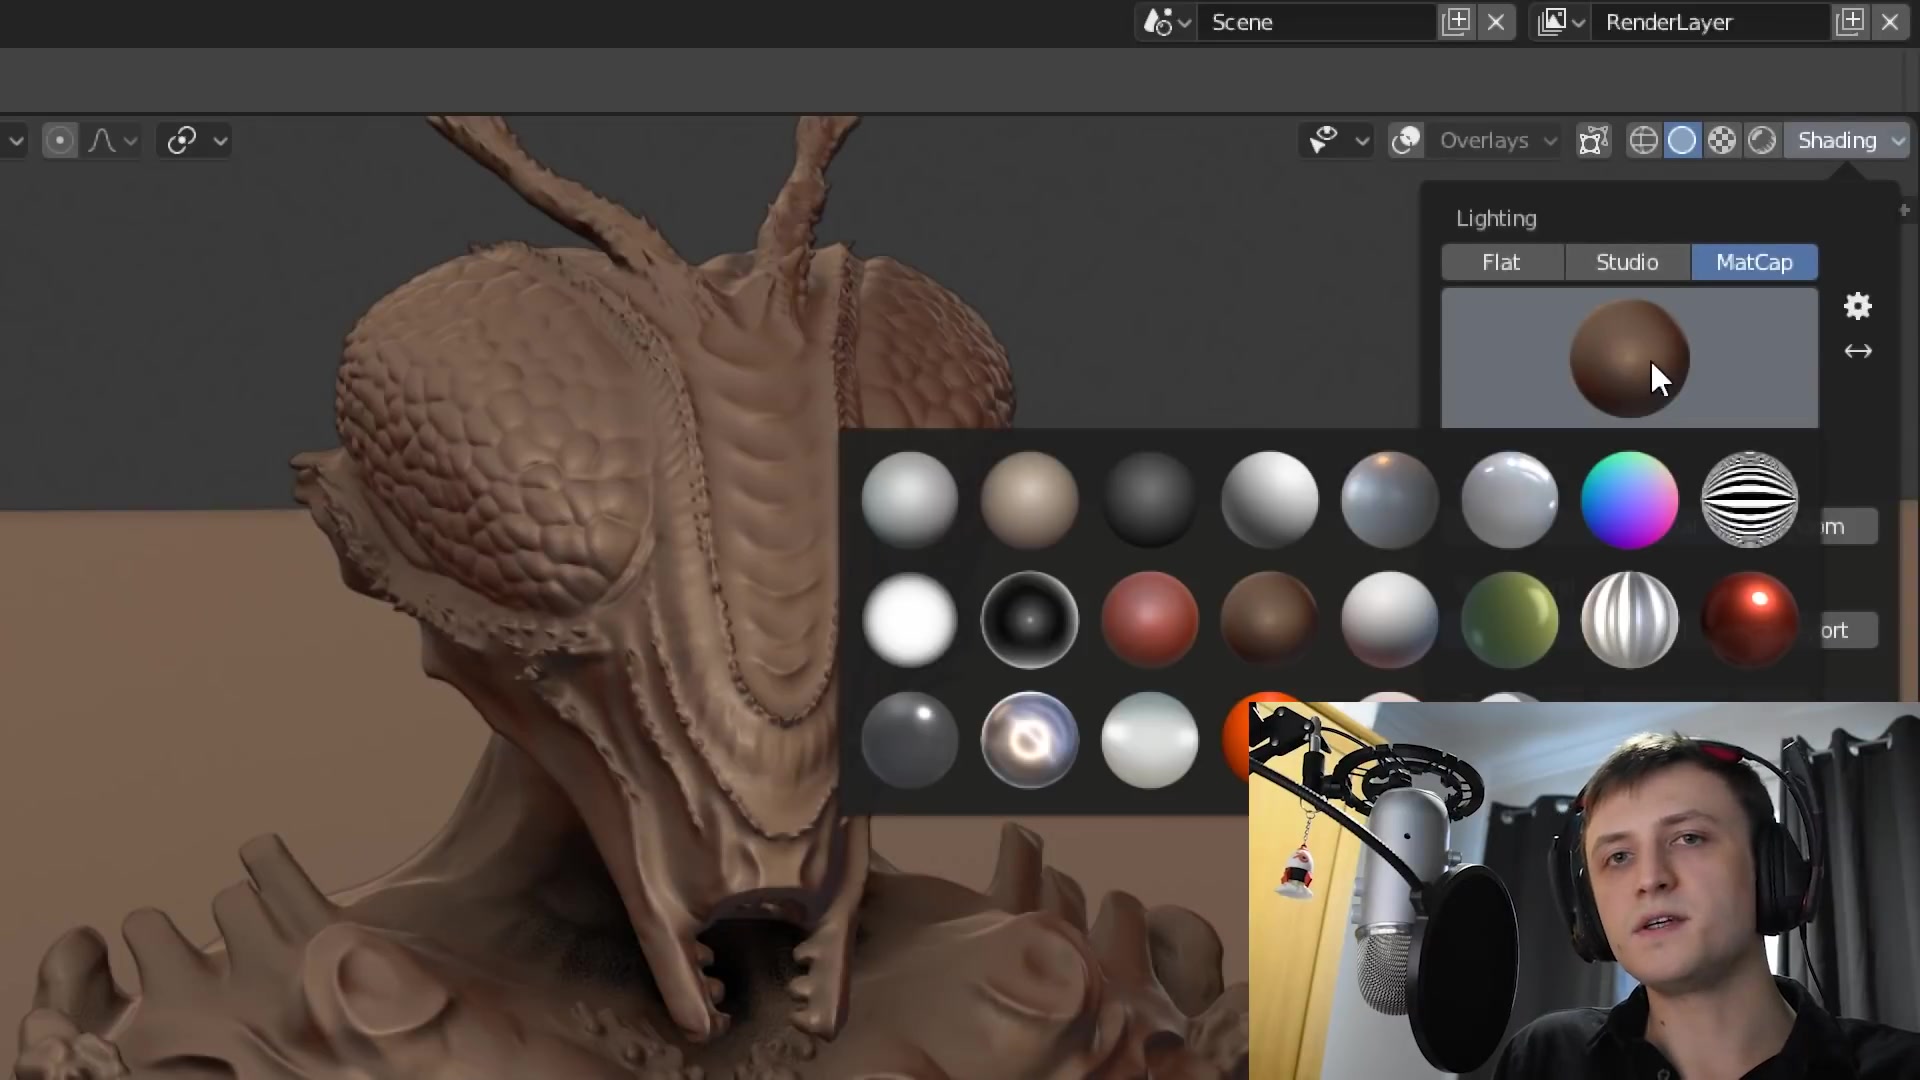
Task: Switch to Wireframe viewport shading
Action: 1643,140
